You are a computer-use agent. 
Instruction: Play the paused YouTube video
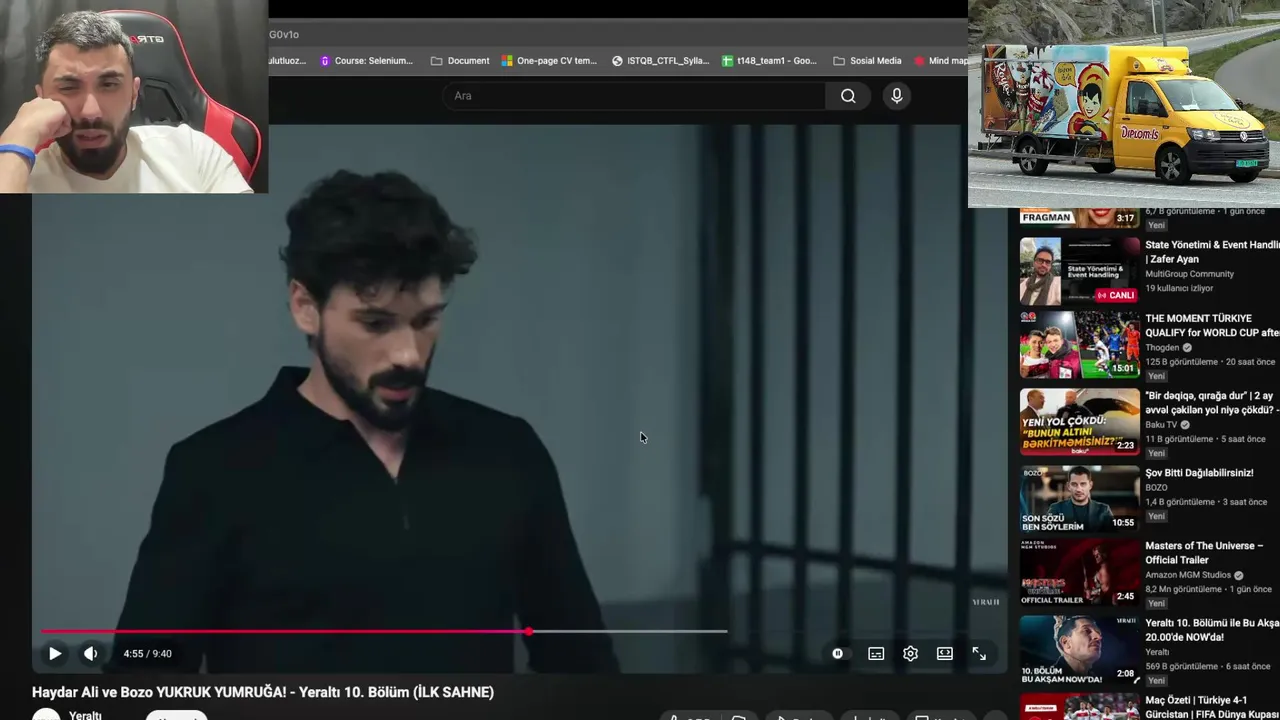point(55,654)
